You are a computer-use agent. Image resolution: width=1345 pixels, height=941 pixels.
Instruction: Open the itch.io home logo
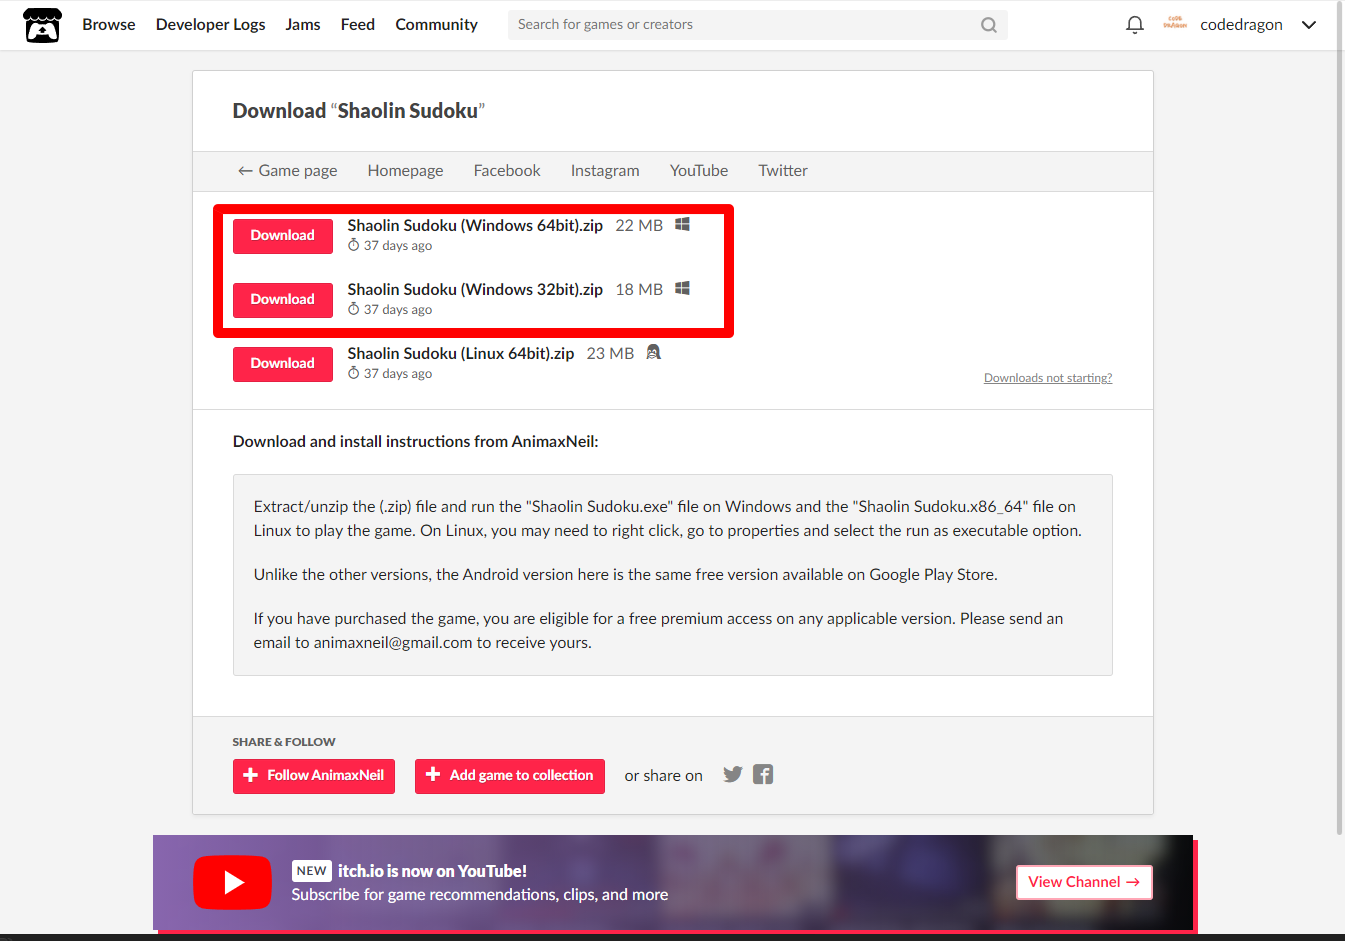tap(42, 25)
